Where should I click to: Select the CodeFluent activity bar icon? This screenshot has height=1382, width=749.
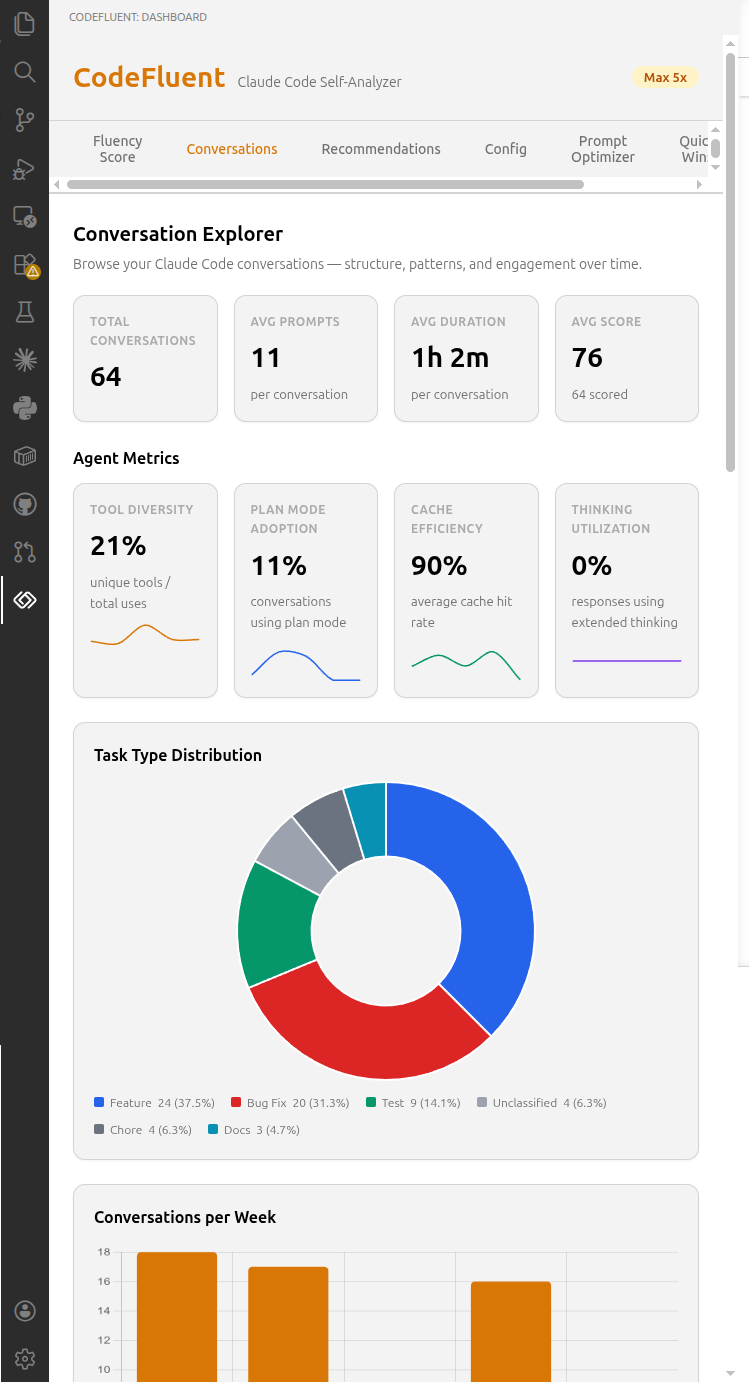coord(24,600)
